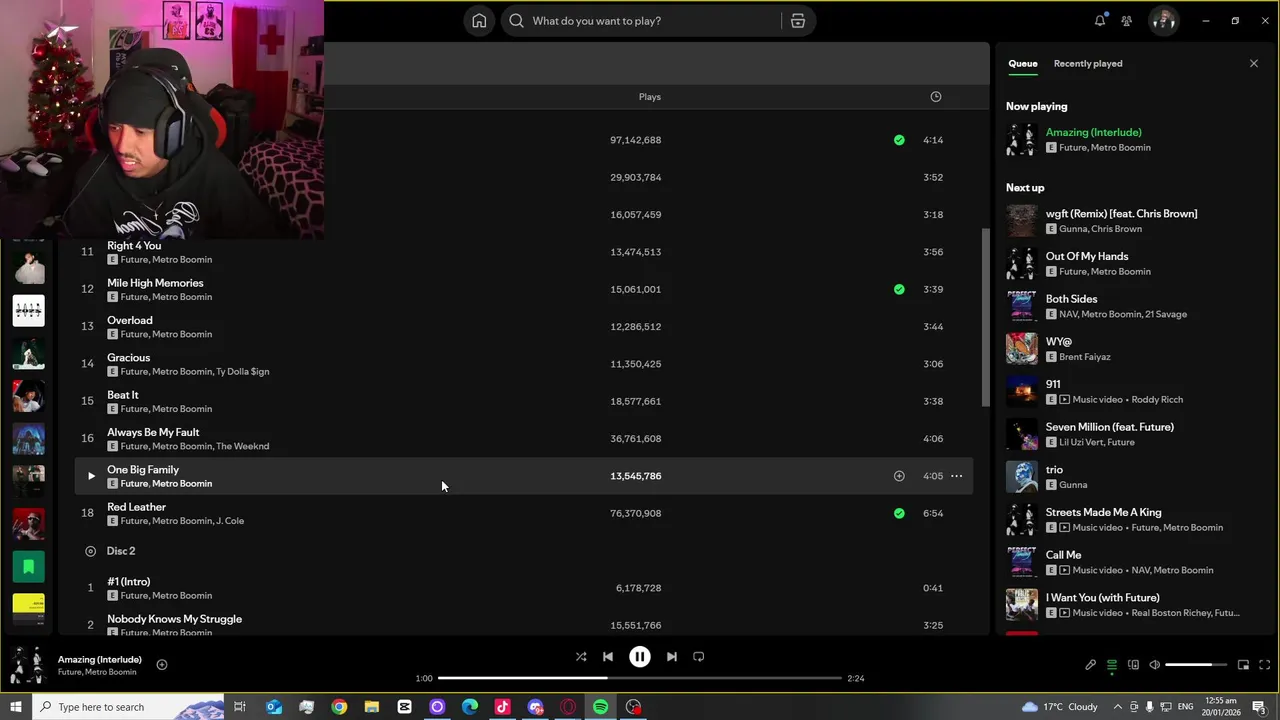Select Seven Million (feat. Future) in the queue
Viewport: 1280px width, 720px height.
coord(1110,427)
